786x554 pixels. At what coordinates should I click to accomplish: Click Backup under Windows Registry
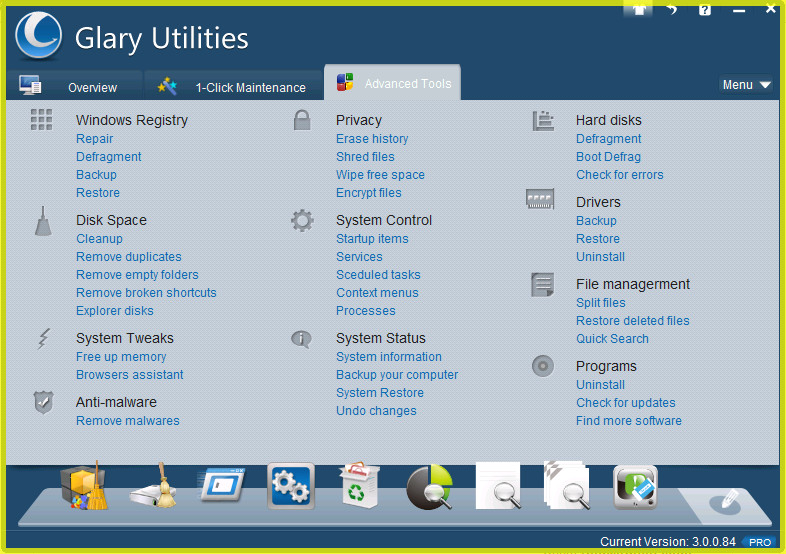(x=96, y=175)
